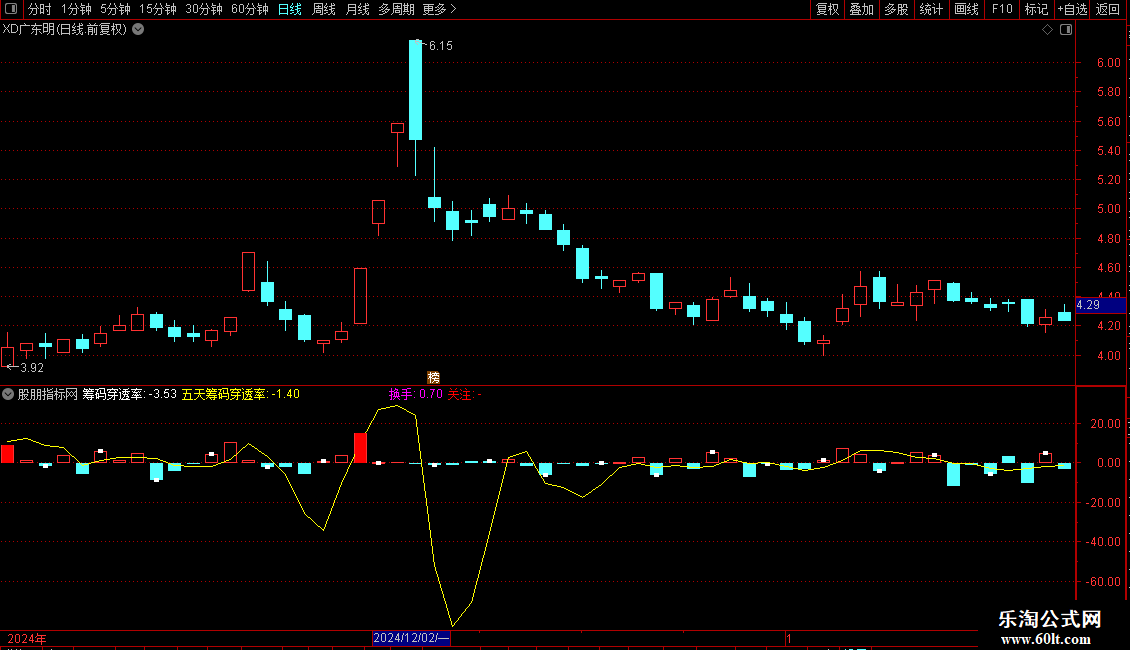Click the tall cyan candle at 6.15 peak
The height and width of the screenshot is (650, 1130).
coord(416,90)
